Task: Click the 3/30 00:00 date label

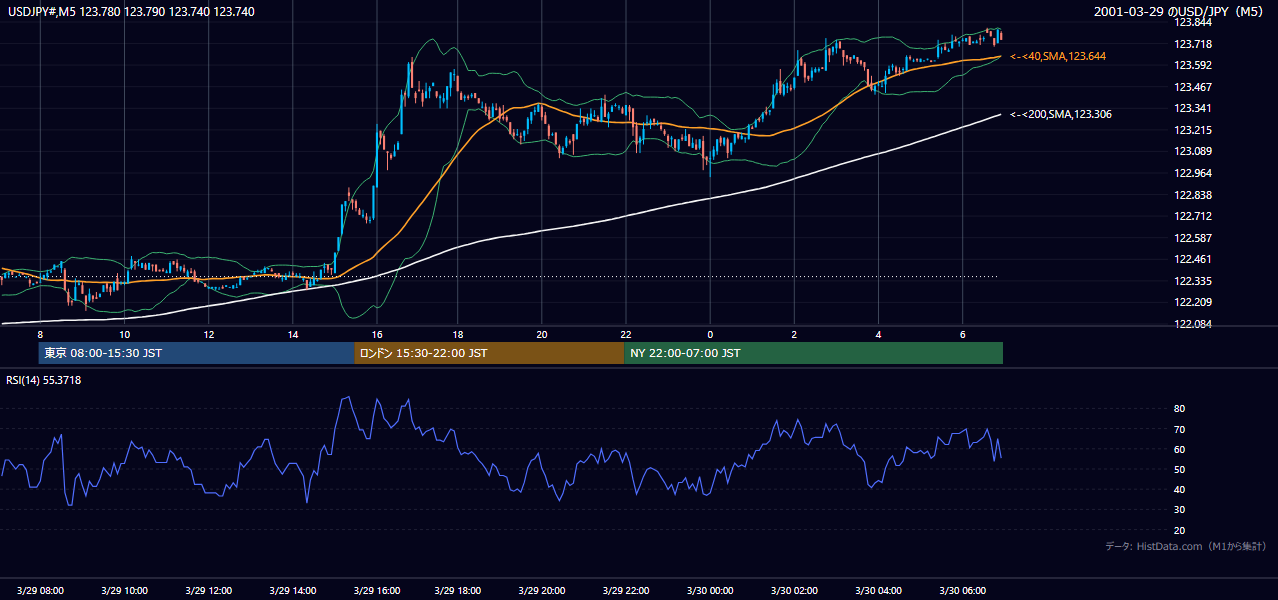Action: (x=709, y=590)
